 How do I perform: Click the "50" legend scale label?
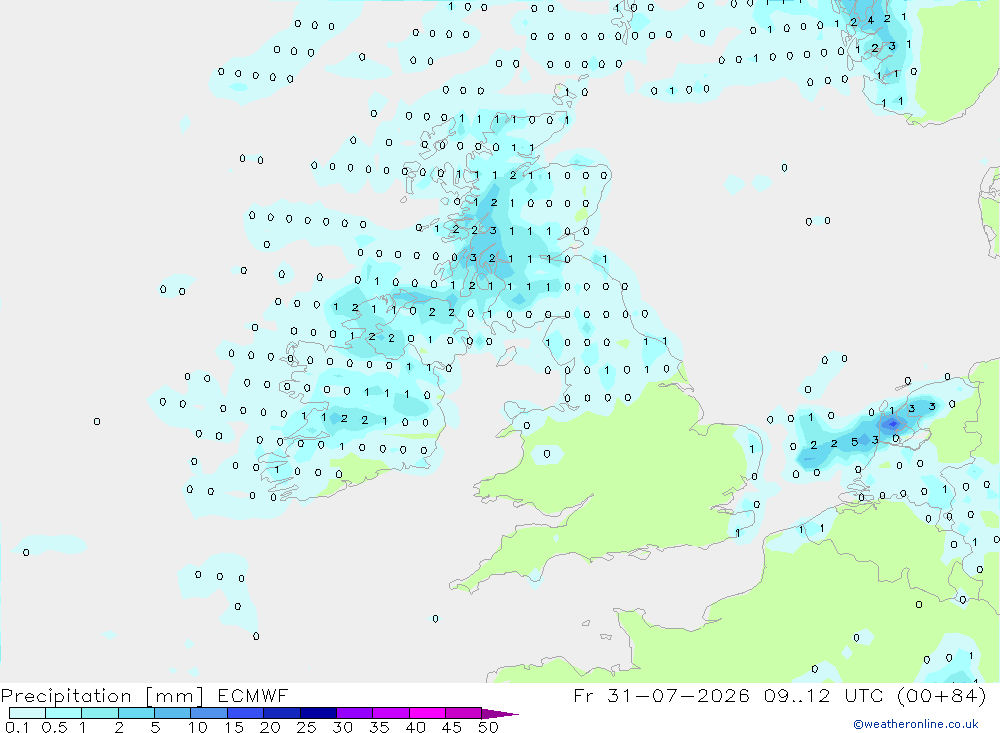pos(488,727)
